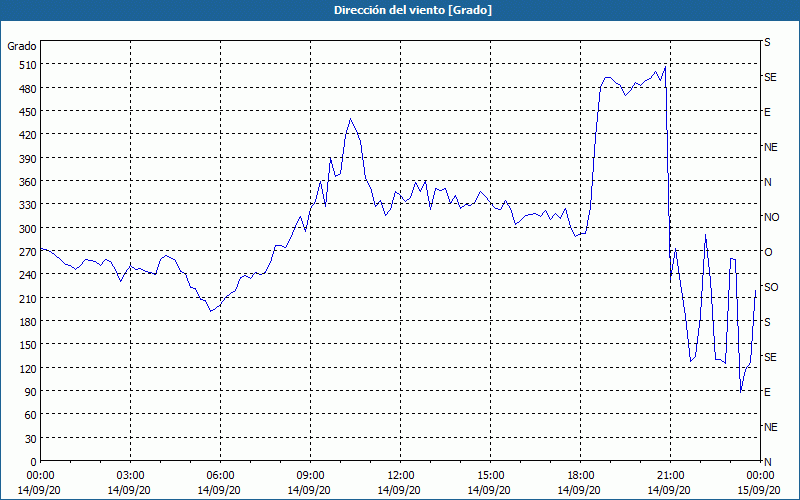800x500 pixels.
Task: Select the 390 value on the left axis
Action: tap(28, 159)
